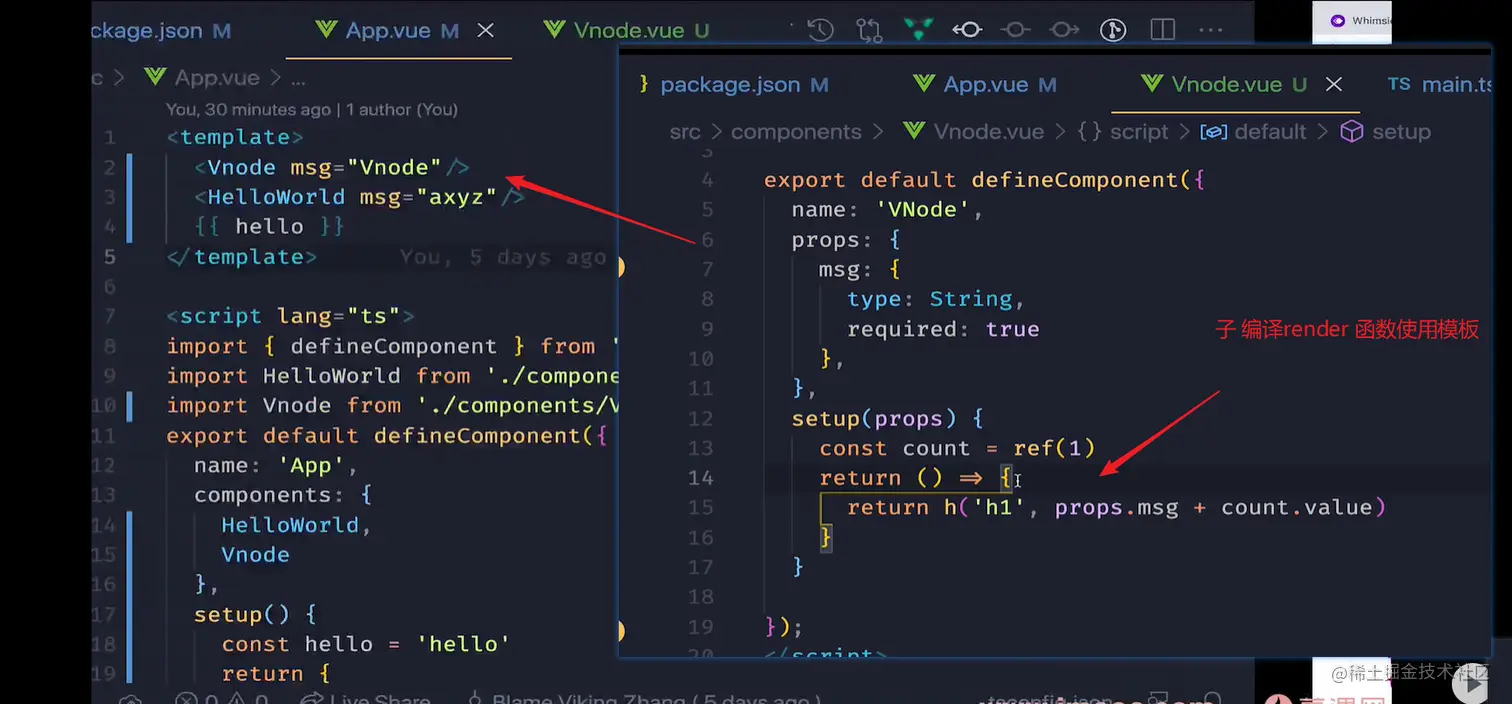This screenshot has width=1512, height=704.
Task: Open the More Actions ellipsis menu
Action: pos(1211,30)
